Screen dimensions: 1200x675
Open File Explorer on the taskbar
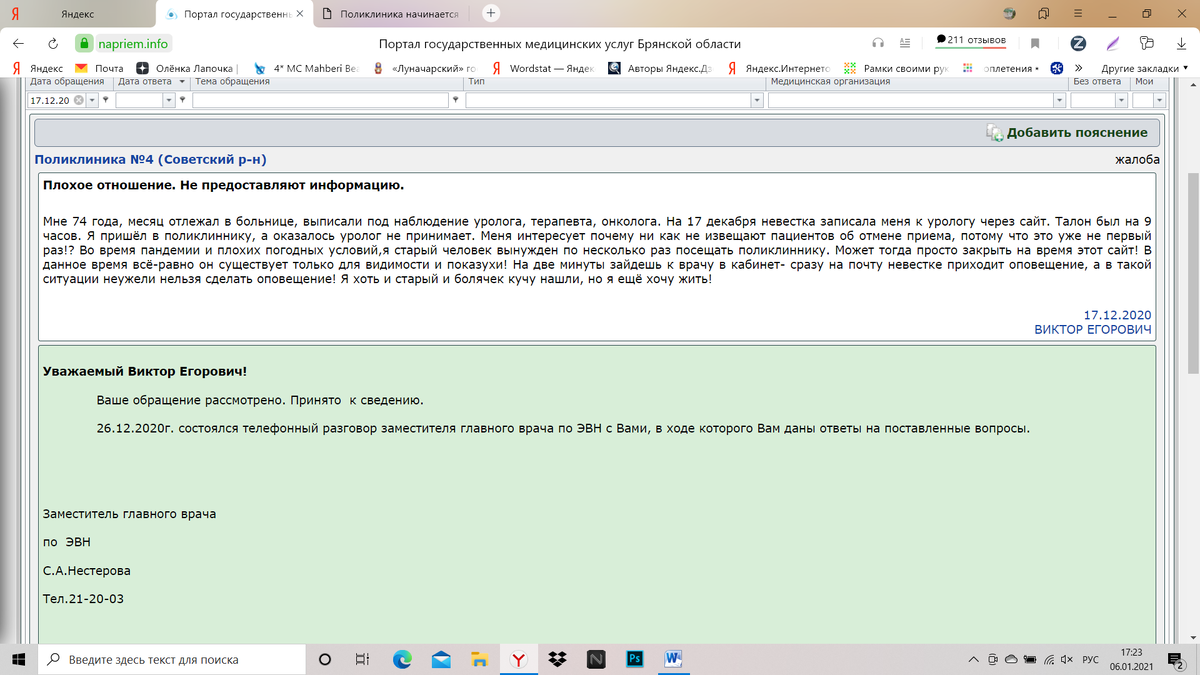point(480,659)
